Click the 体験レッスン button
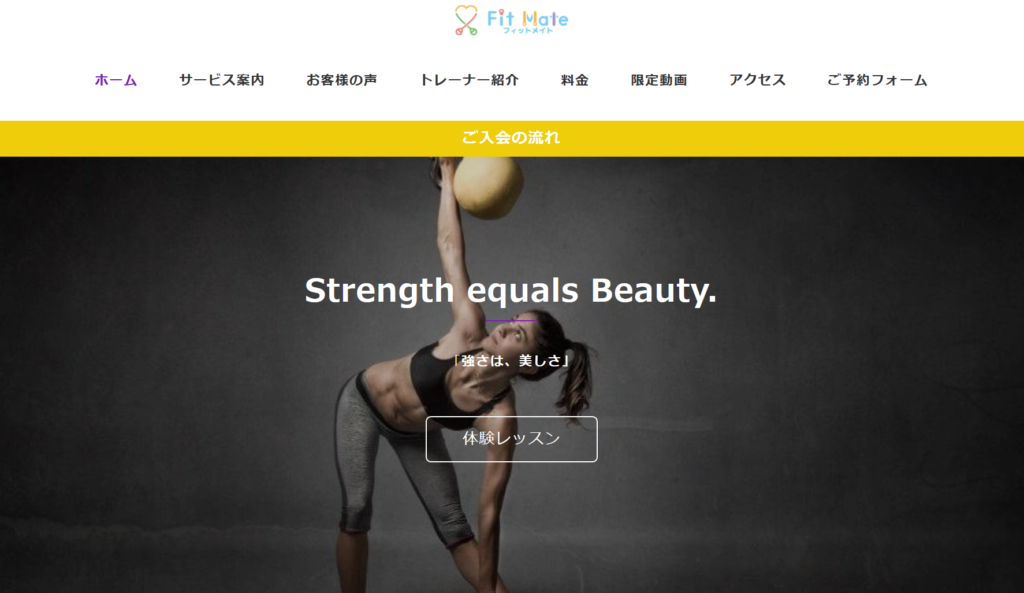Viewport: 1024px width, 593px height. coord(511,439)
